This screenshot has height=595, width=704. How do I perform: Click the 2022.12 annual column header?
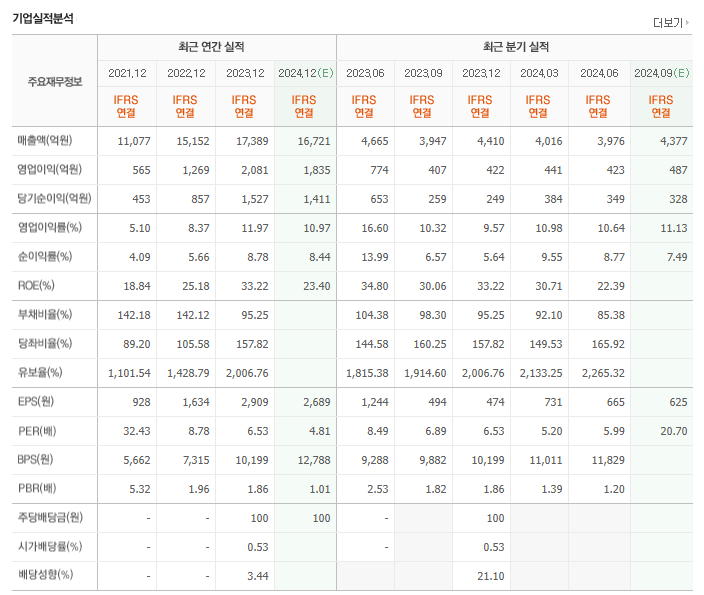186,73
